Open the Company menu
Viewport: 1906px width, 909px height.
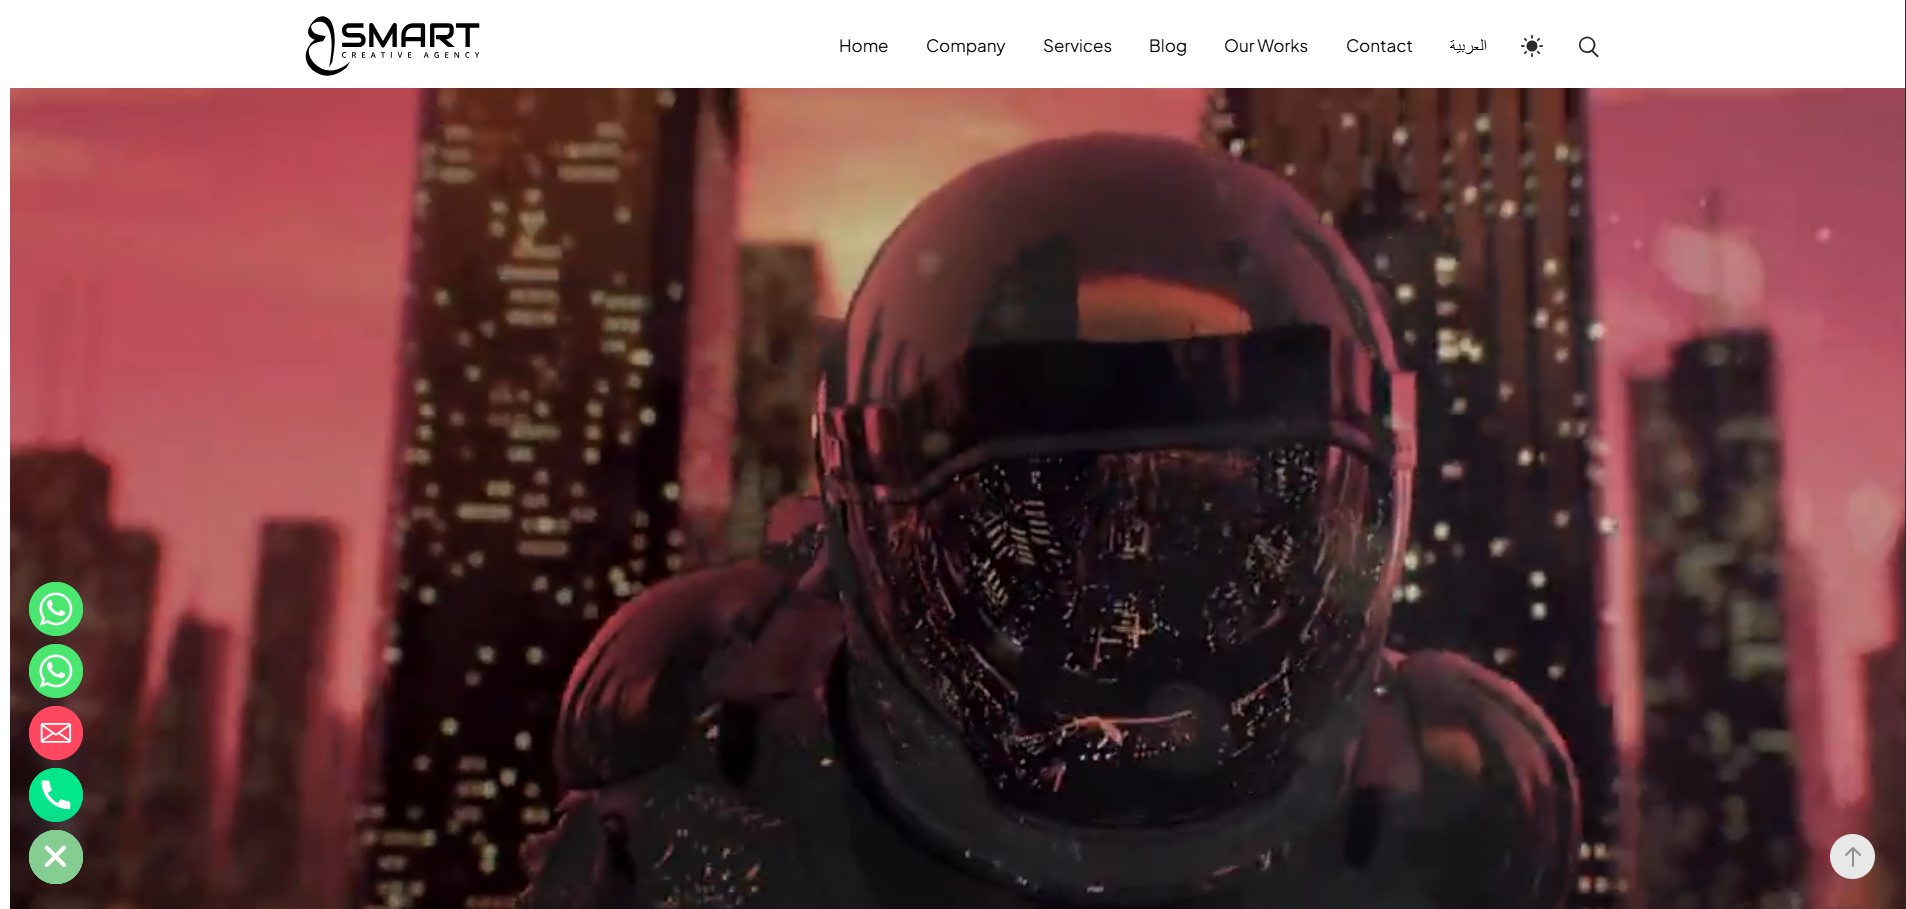coord(965,46)
